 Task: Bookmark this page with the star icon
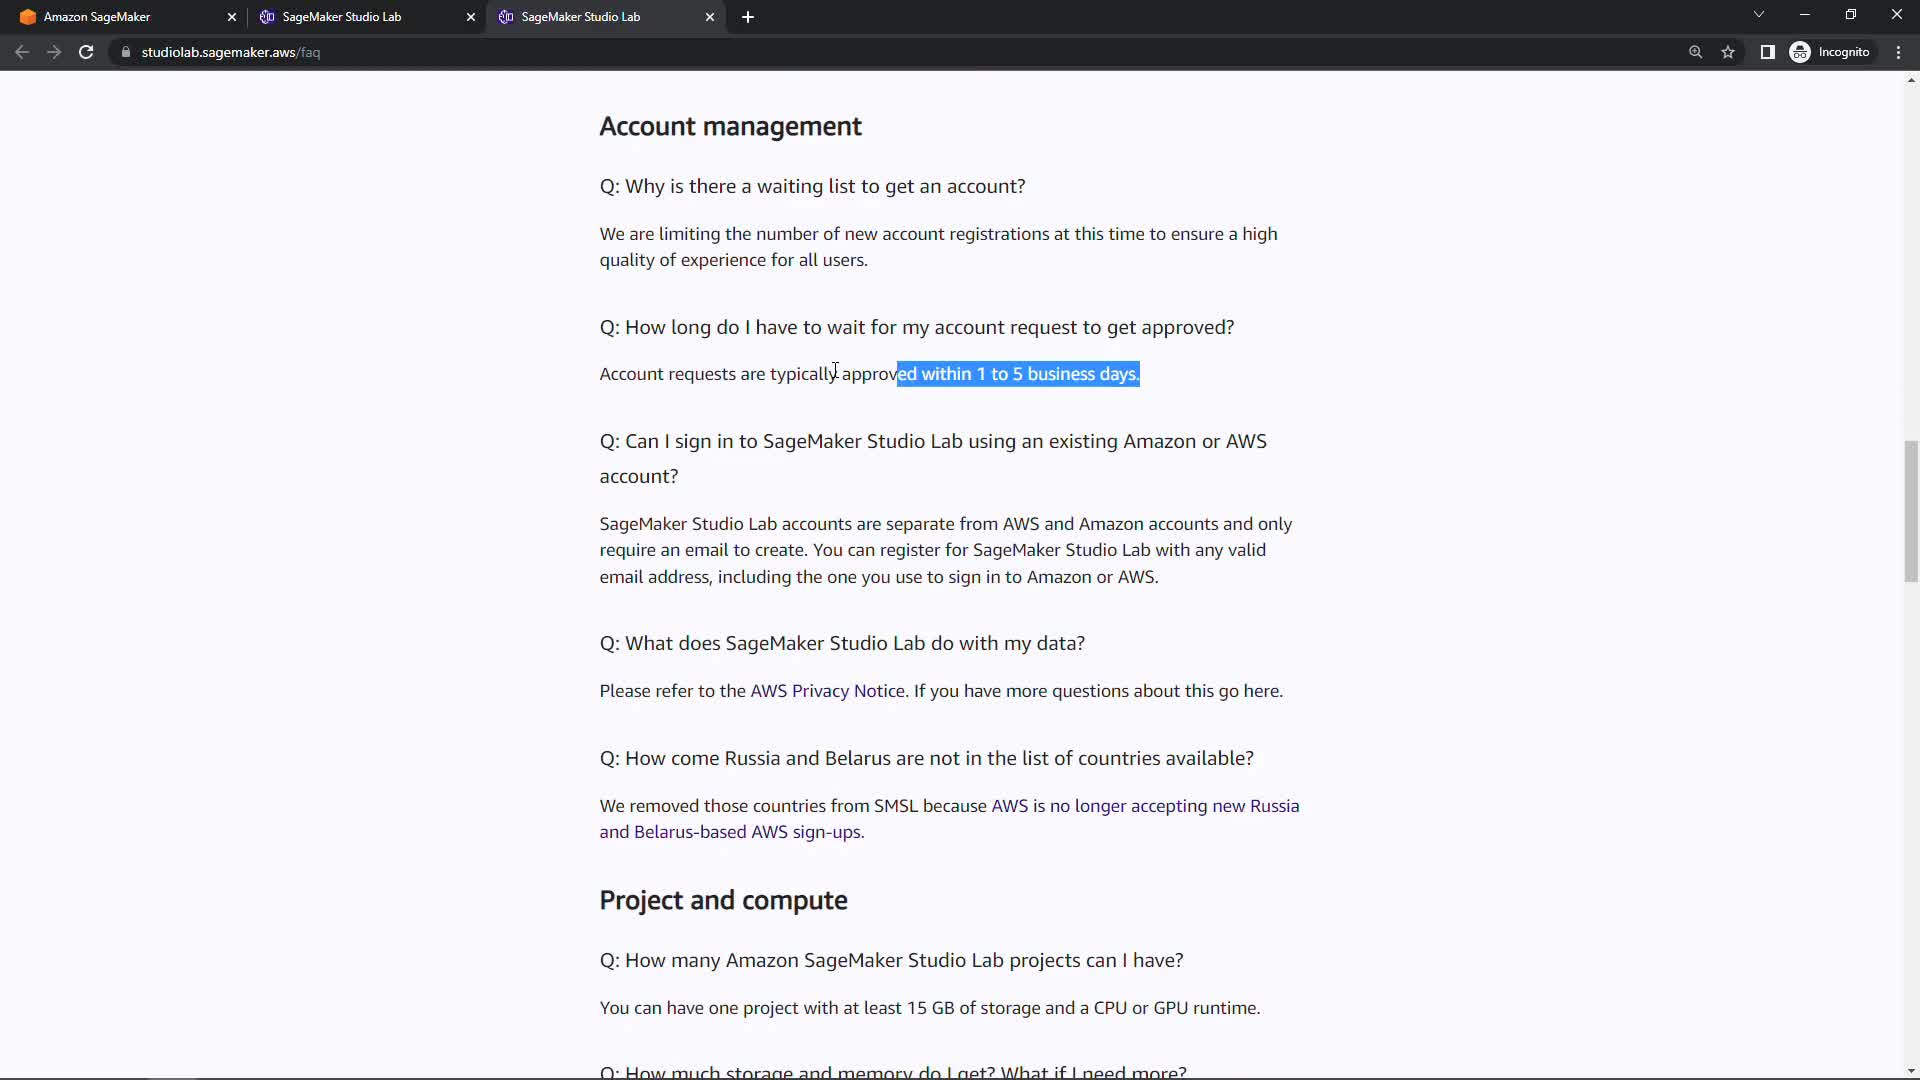coord(1728,52)
